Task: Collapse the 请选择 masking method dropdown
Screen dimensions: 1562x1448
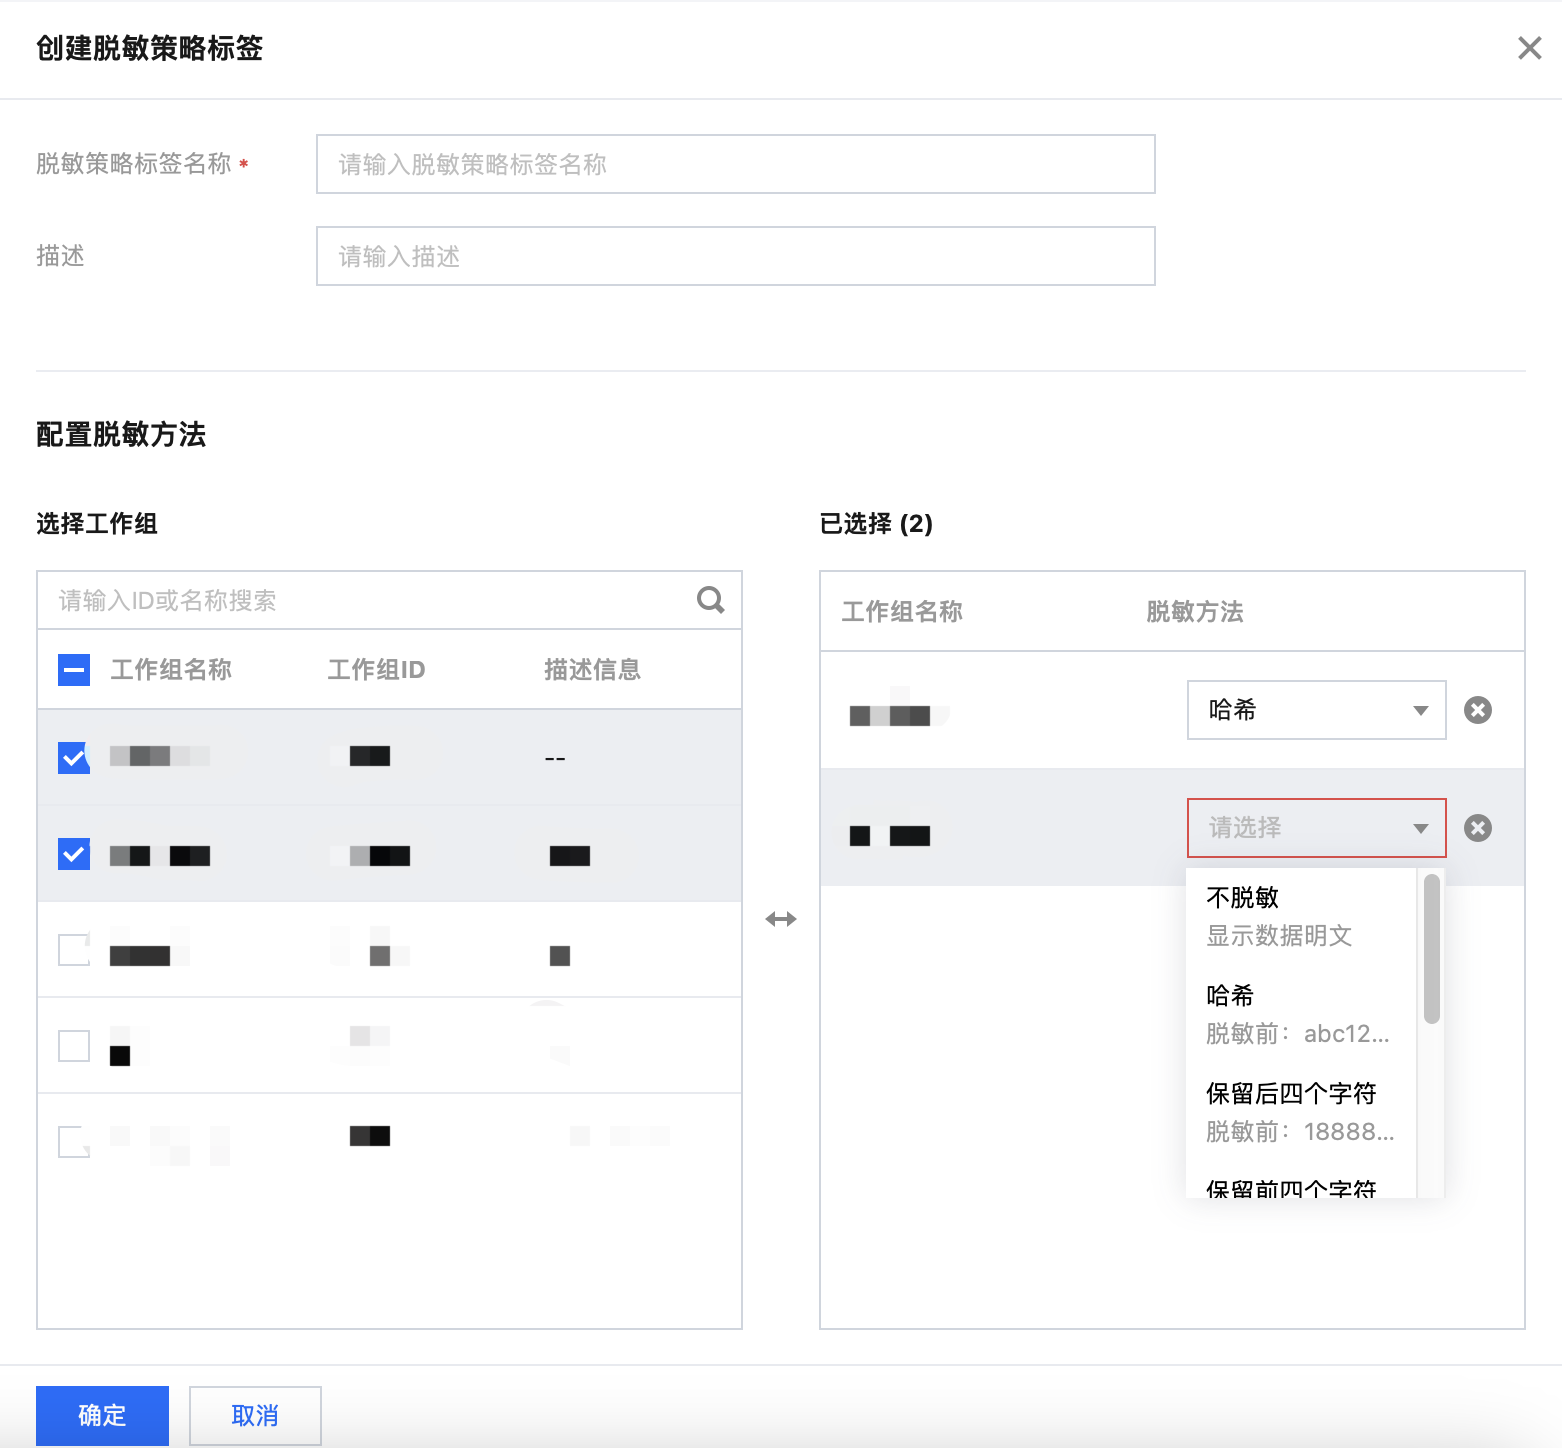Action: [1315, 828]
